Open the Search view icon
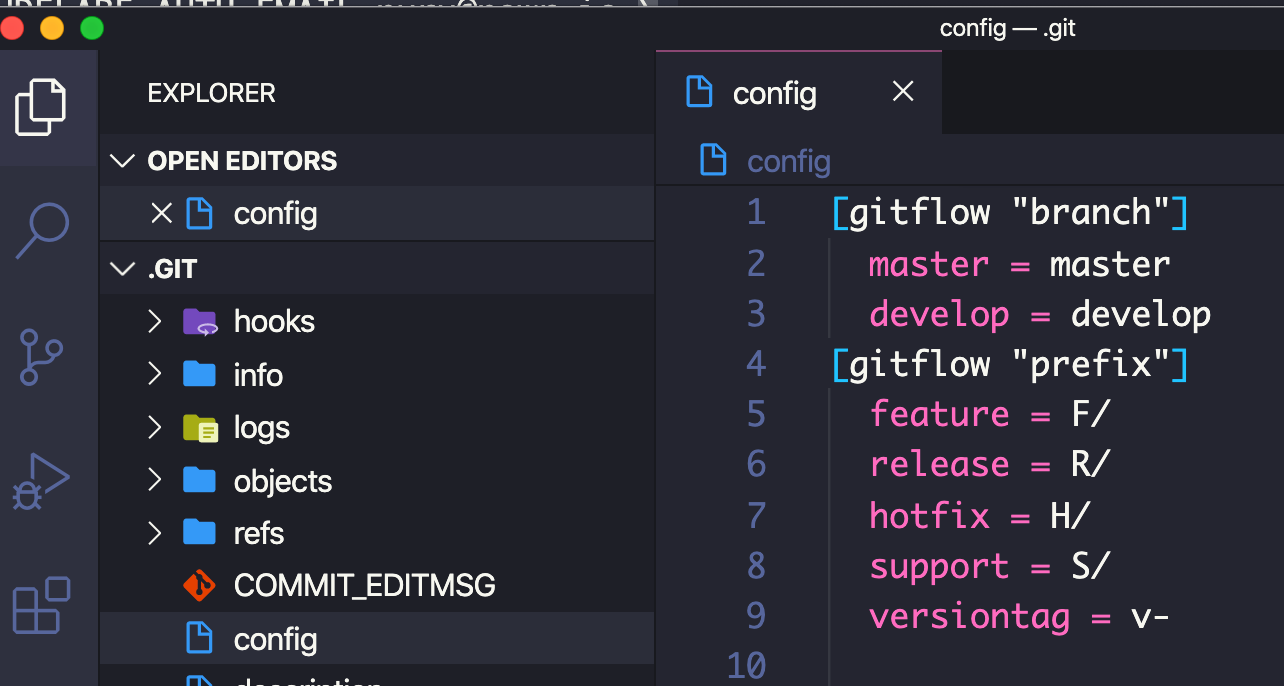This screenshot has height=686, width=1284. (x=43, y=230)
